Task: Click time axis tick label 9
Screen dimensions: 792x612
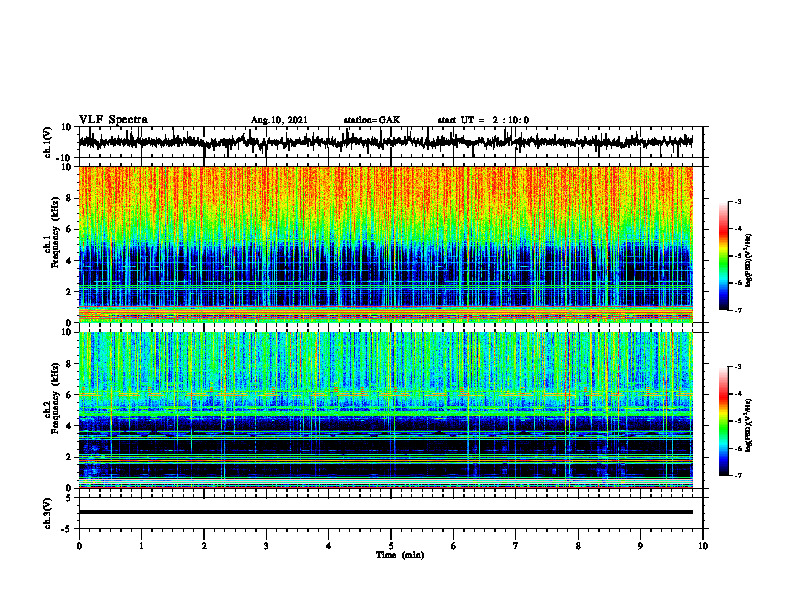Action: pyautogui.click(x=640, y=546)
